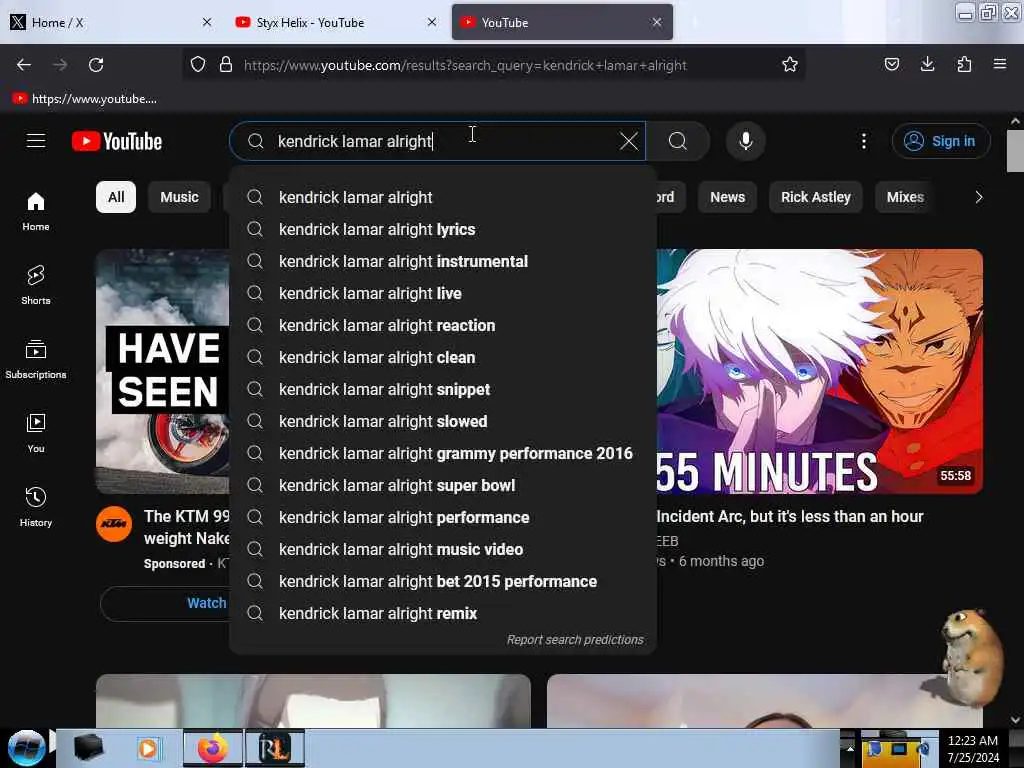Open the Windows Start orb
Screen dimensions: 1024x768
tap(27, 748)
